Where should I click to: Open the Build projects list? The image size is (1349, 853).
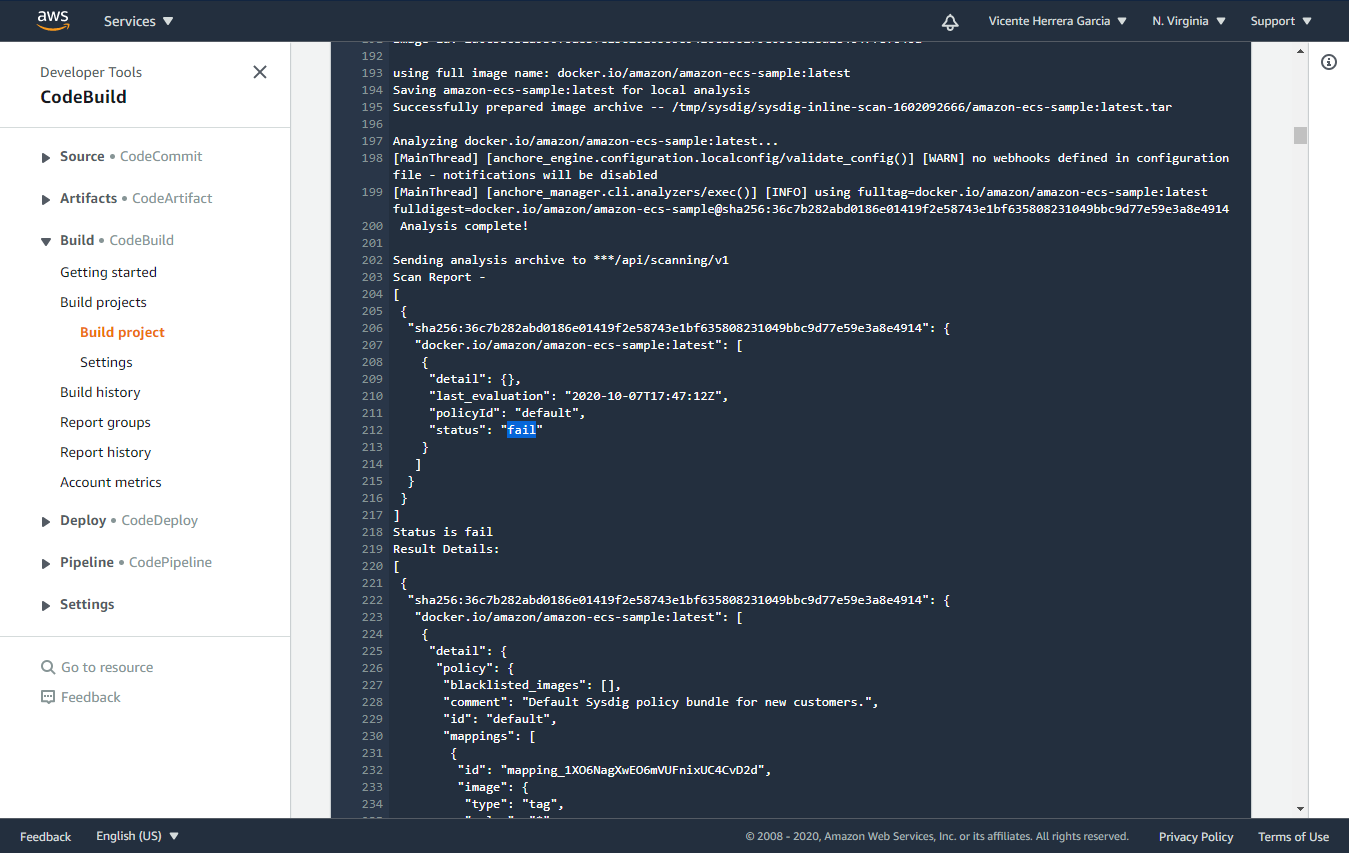point(103,302)
